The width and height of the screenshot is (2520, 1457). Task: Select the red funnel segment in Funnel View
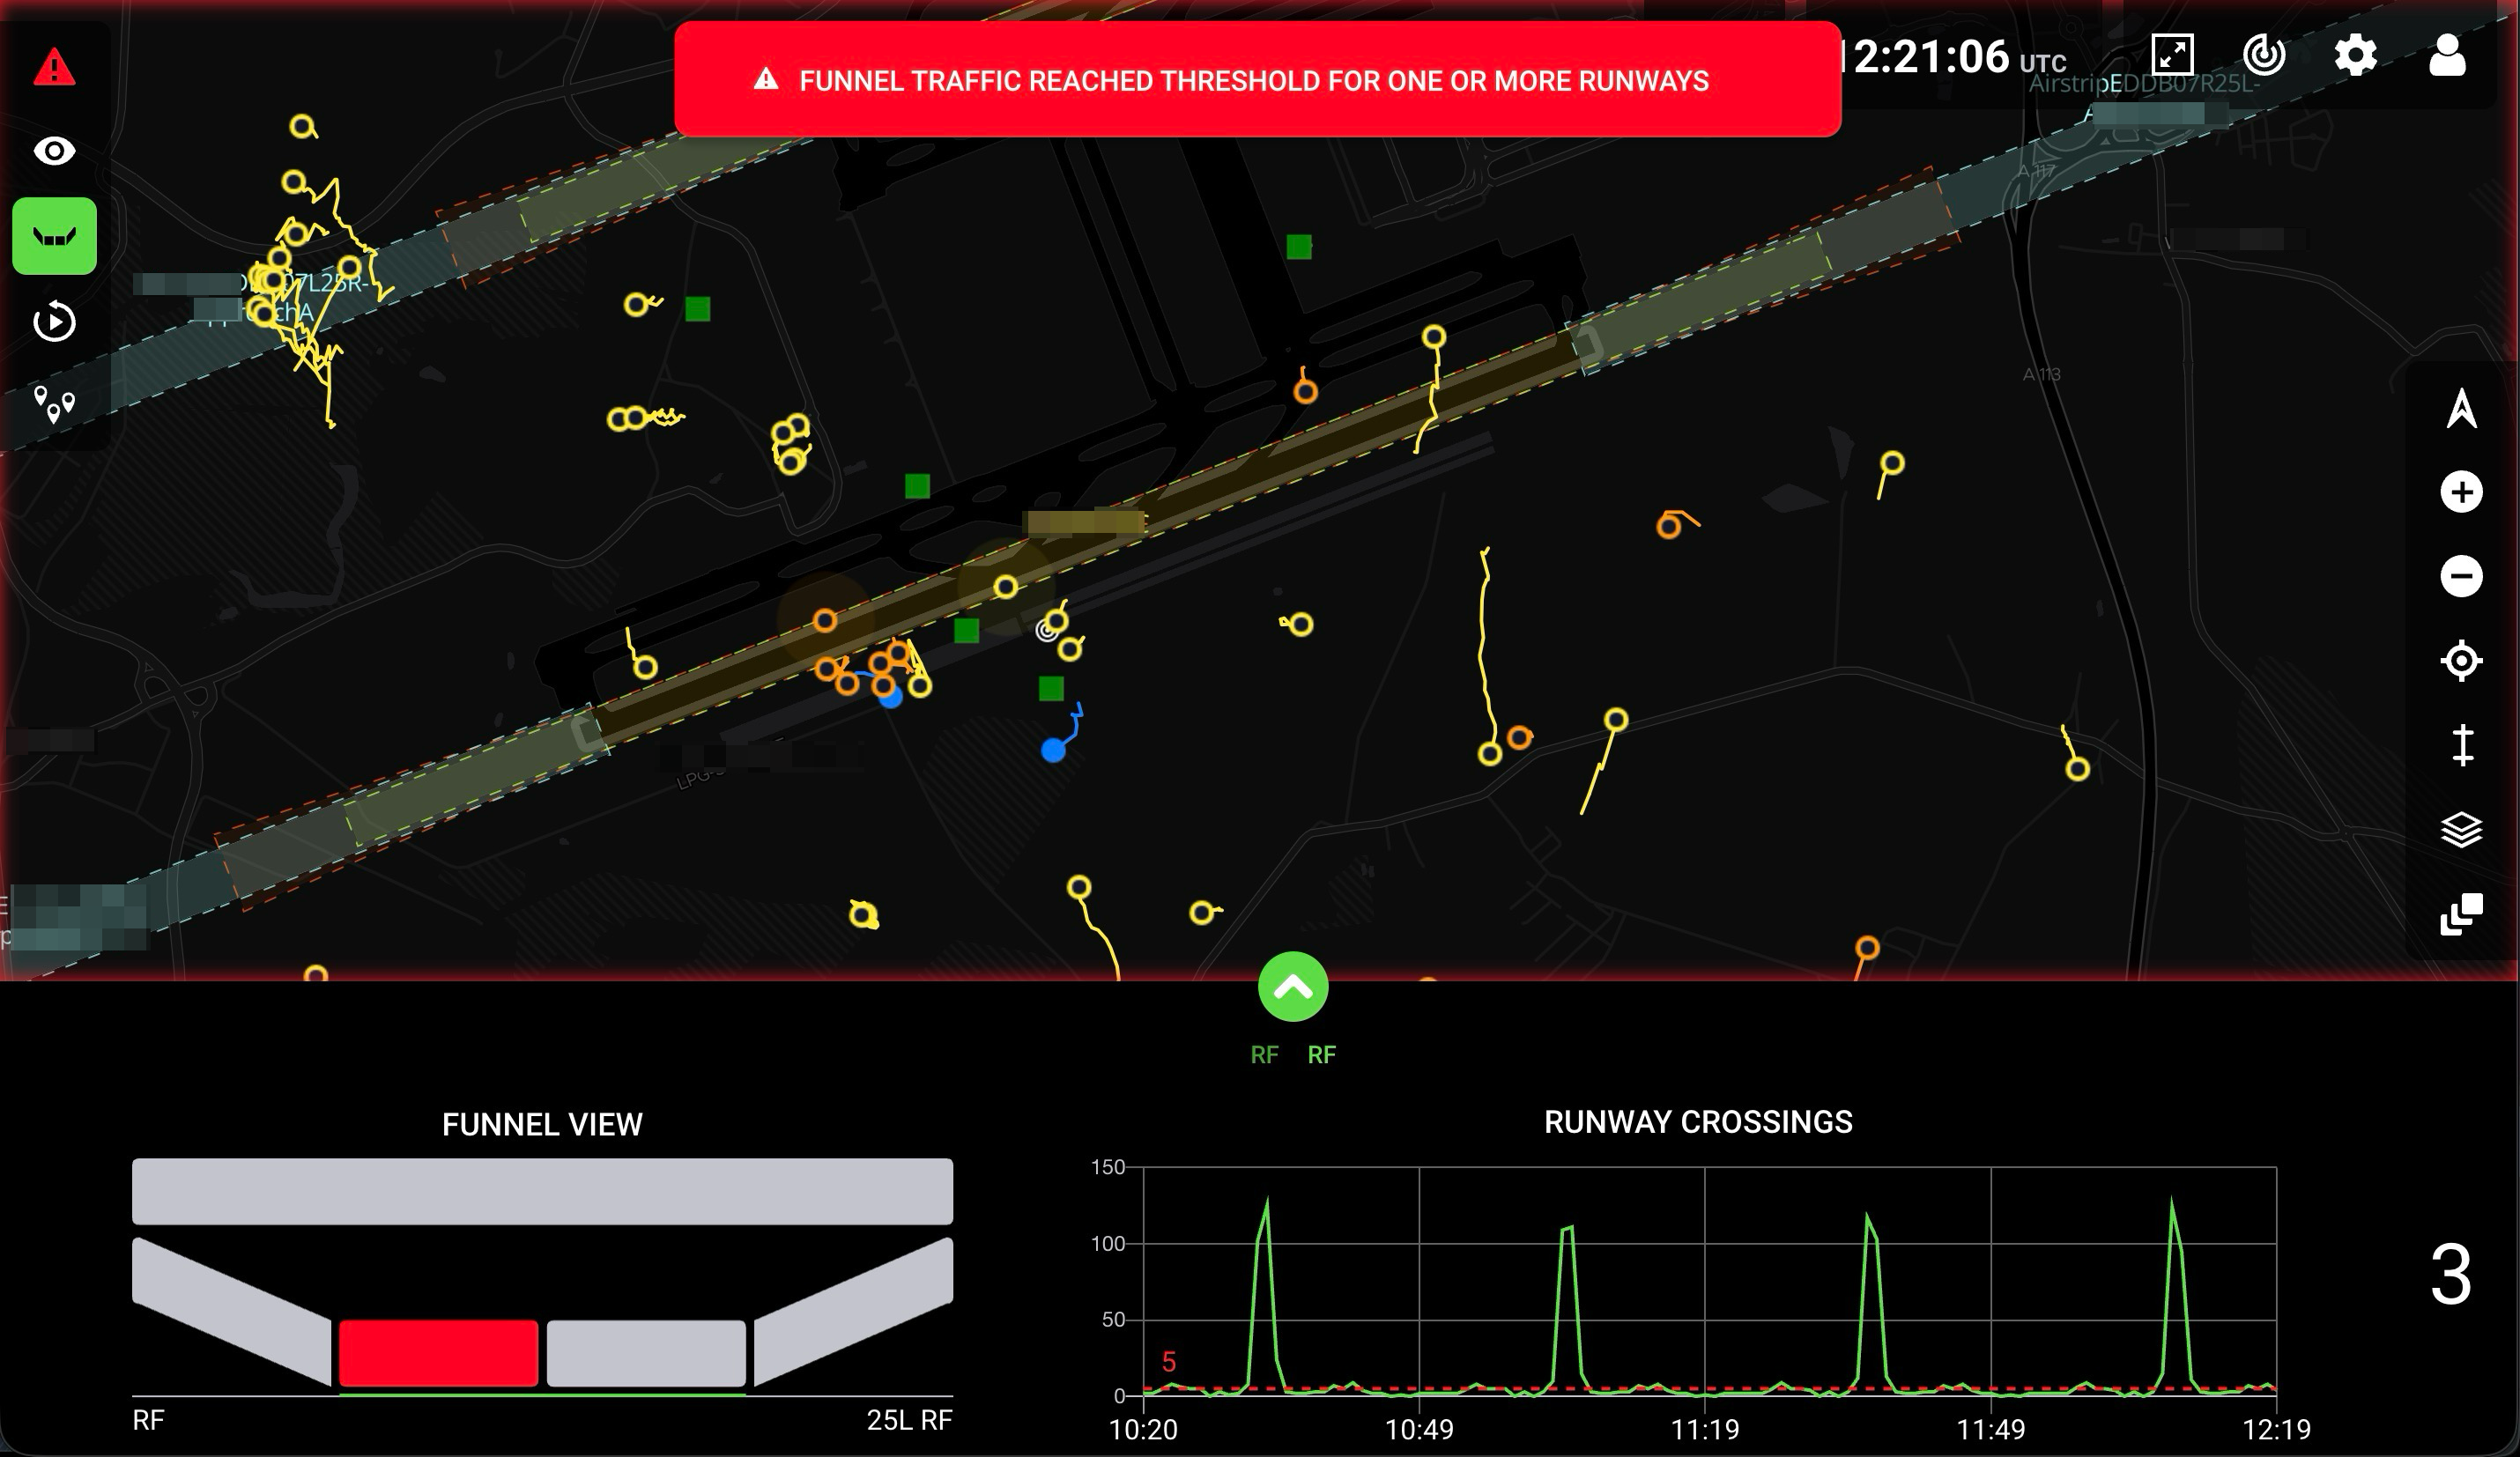tap(440, 1352)
